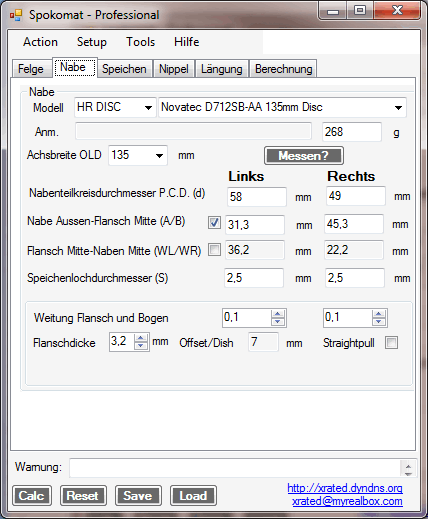Click the Rechts column heading
The image size is (428, 519).
click(351, 176)
